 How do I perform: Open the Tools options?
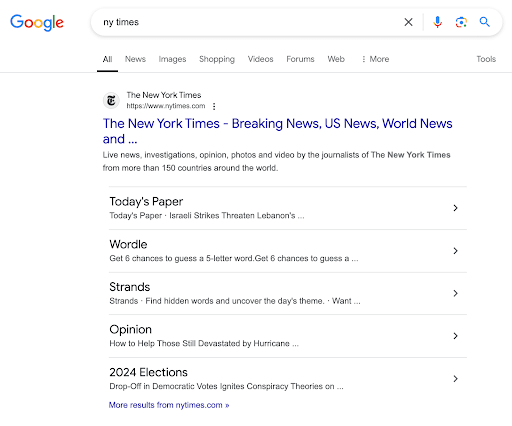click(x=486, y=59)
